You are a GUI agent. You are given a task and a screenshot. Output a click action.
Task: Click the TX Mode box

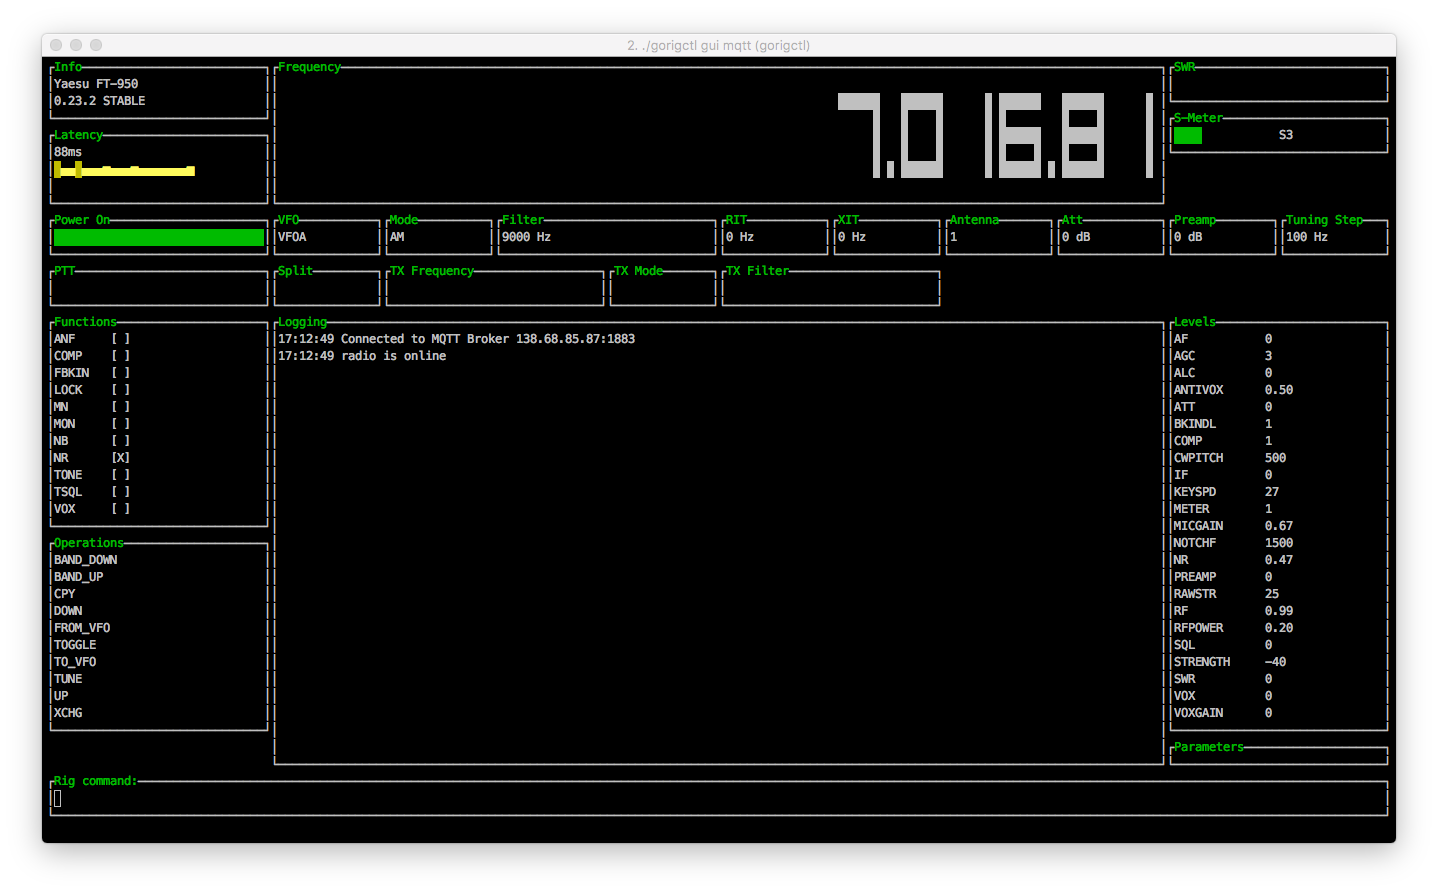(663, 288)
